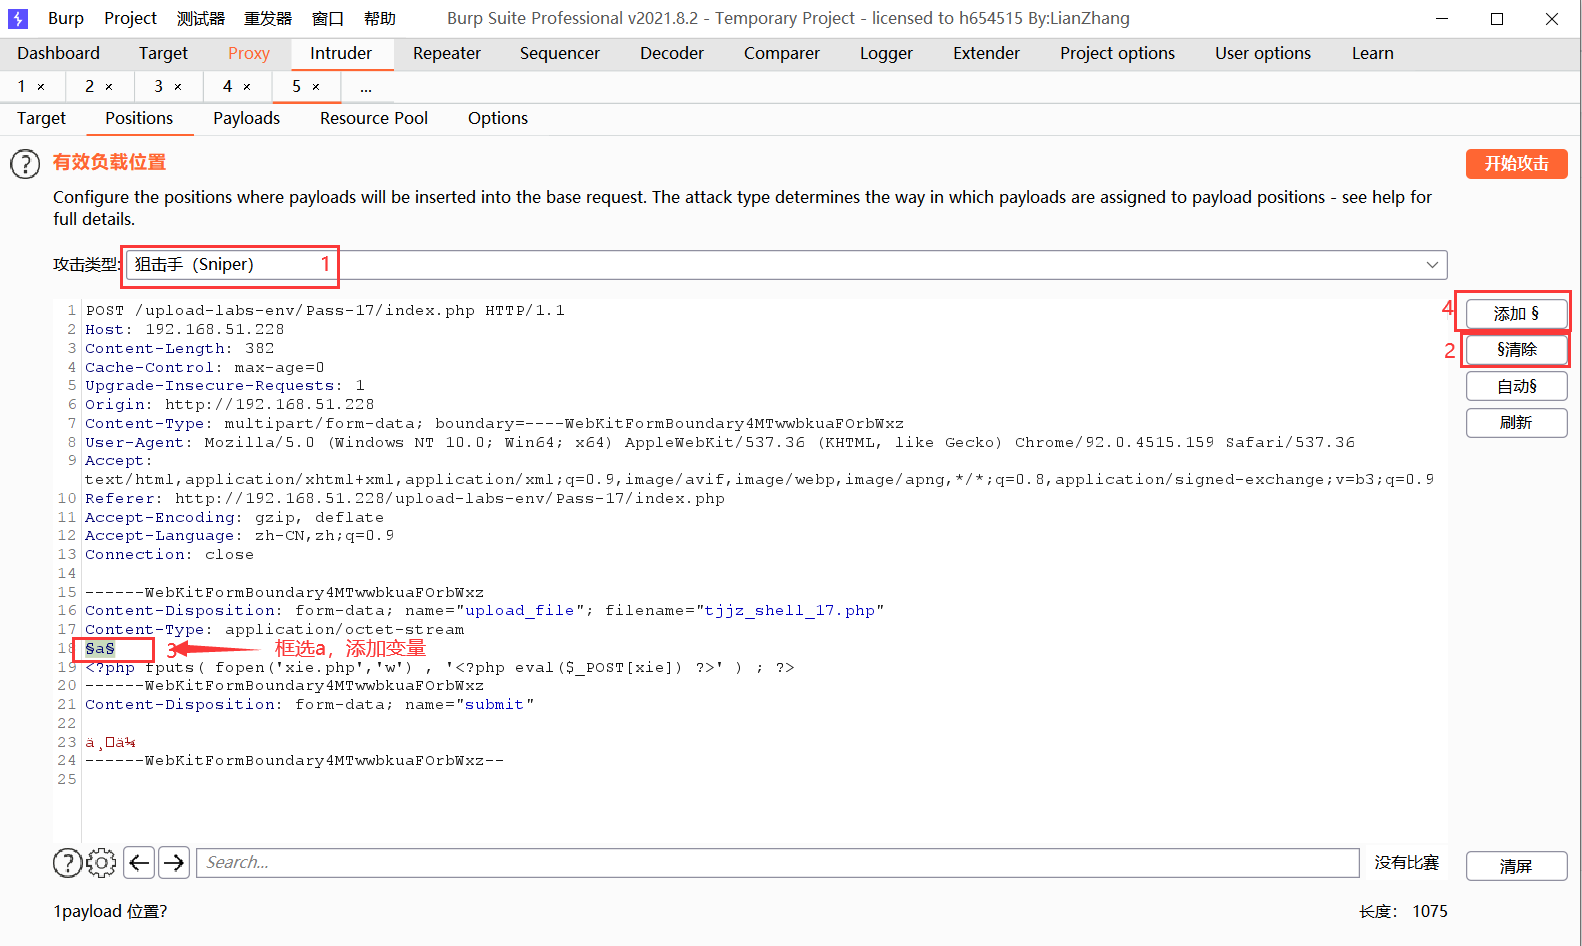The height and width of the screenshot is (946, 1582).
Task: Open the Project menu
Action: coord(131,18)
